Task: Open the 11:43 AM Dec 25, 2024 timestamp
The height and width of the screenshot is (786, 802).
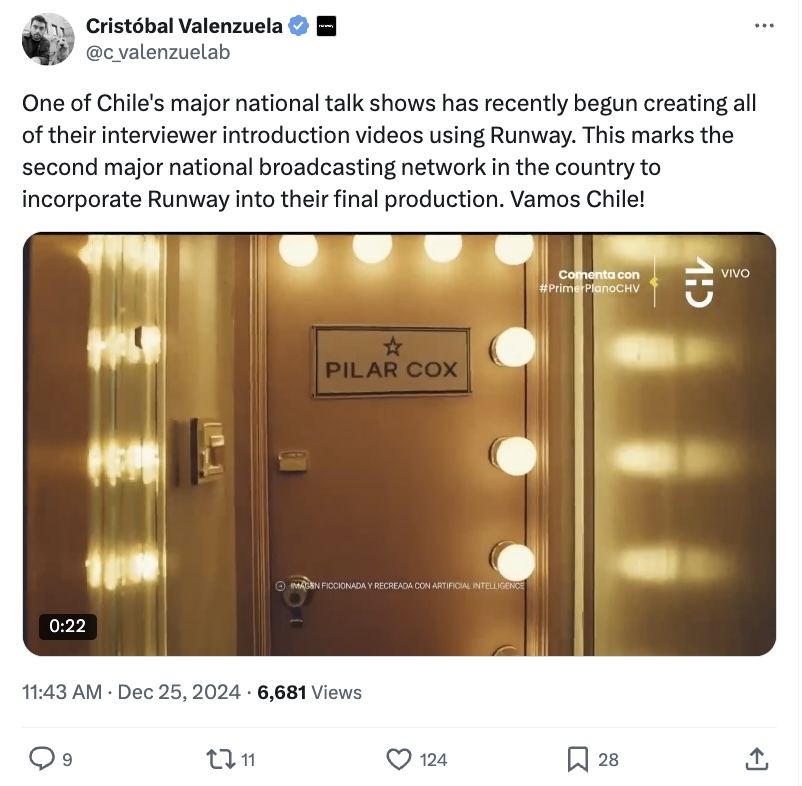Action: click(131, 692)
